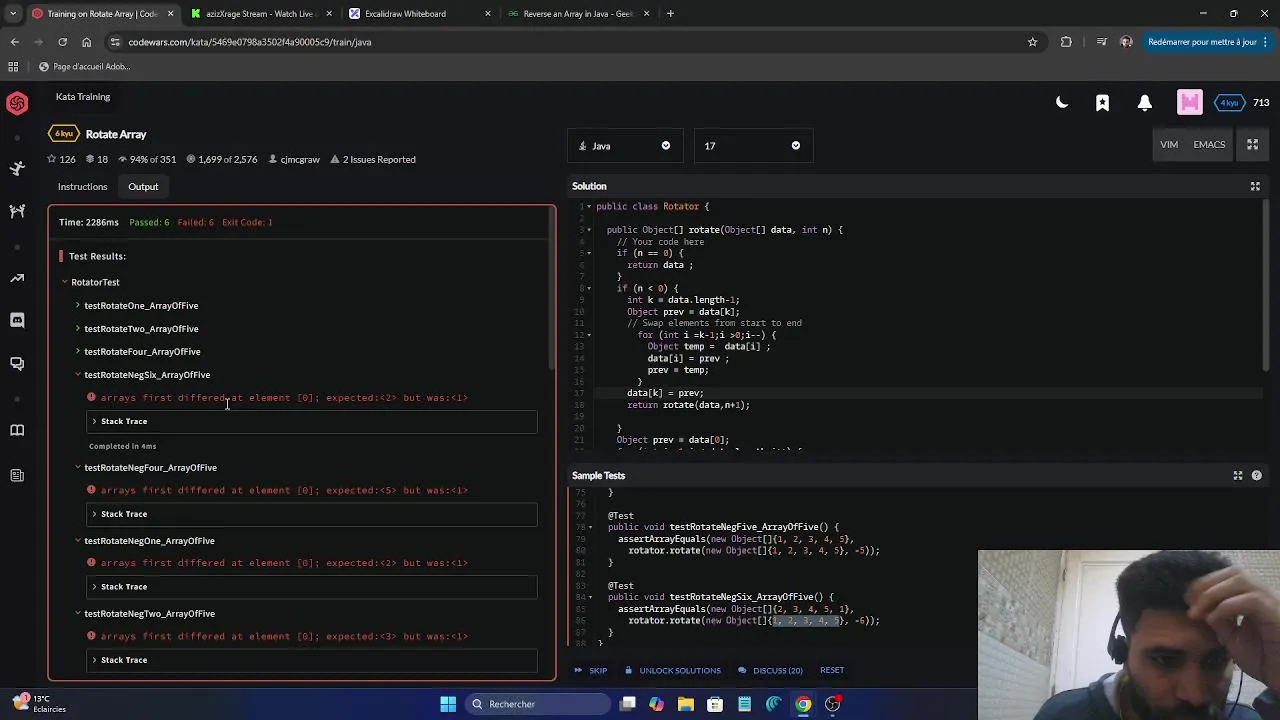
Task: Toggle dark mode moon icon
Action: click(1062, 102)
